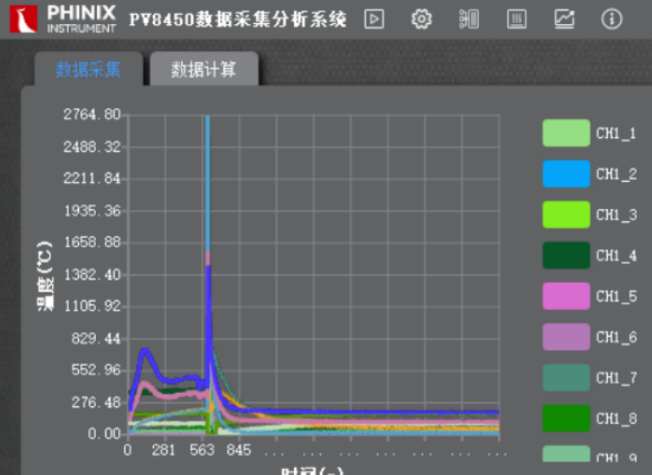Screen dimensions: 652x475
Task: Click the PV8450数据采集分析系统 title text
Action: point(238,19)
